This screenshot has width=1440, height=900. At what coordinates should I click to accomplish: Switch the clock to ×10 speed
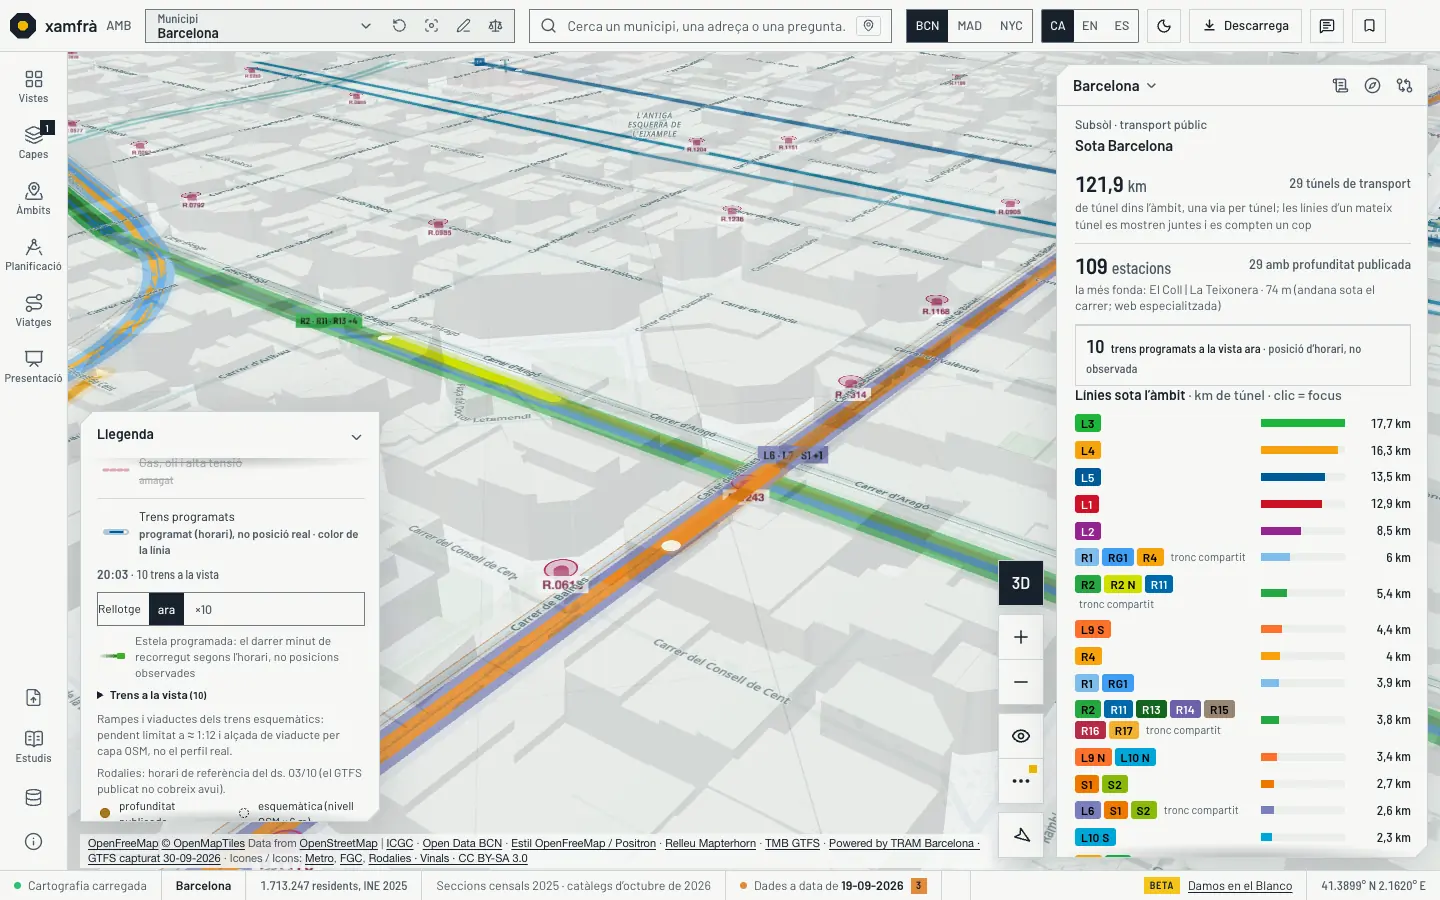tap(203, 609)
